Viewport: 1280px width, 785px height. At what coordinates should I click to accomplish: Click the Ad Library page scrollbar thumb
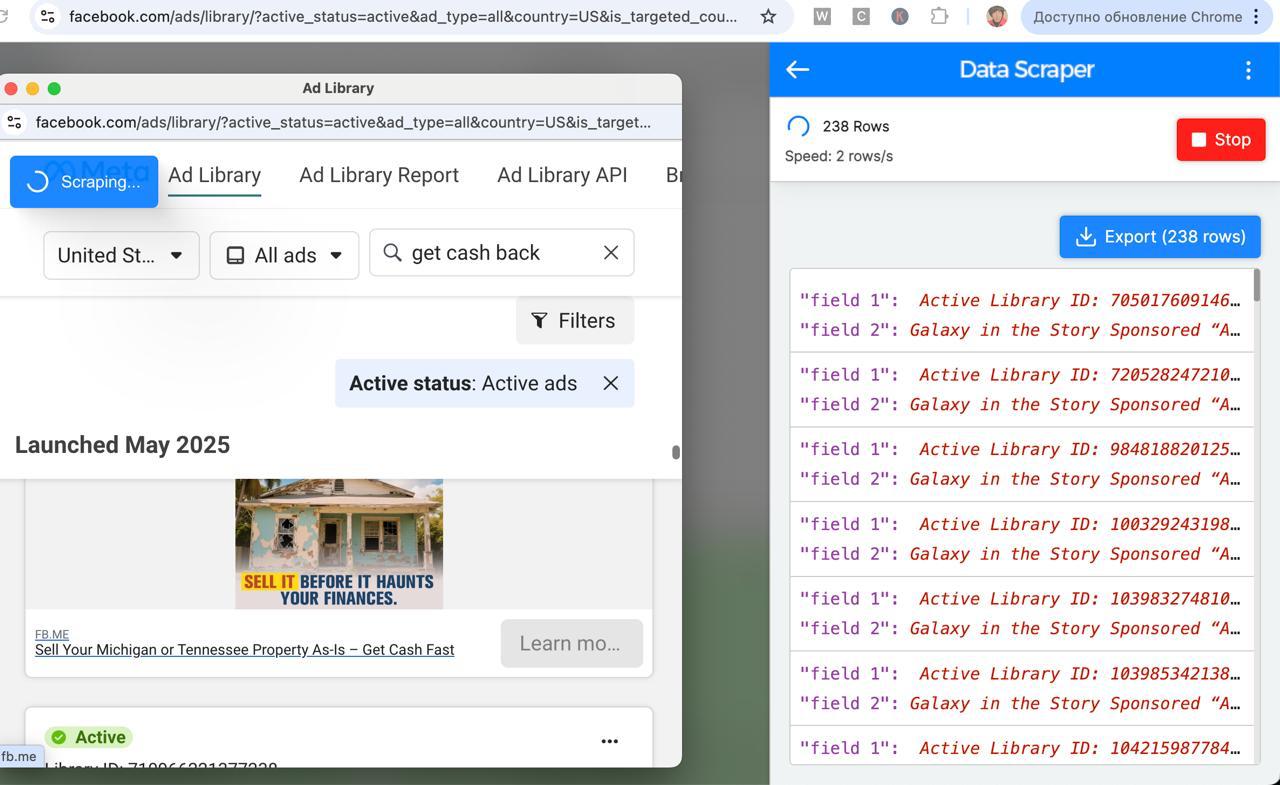[x=676, y=452]
